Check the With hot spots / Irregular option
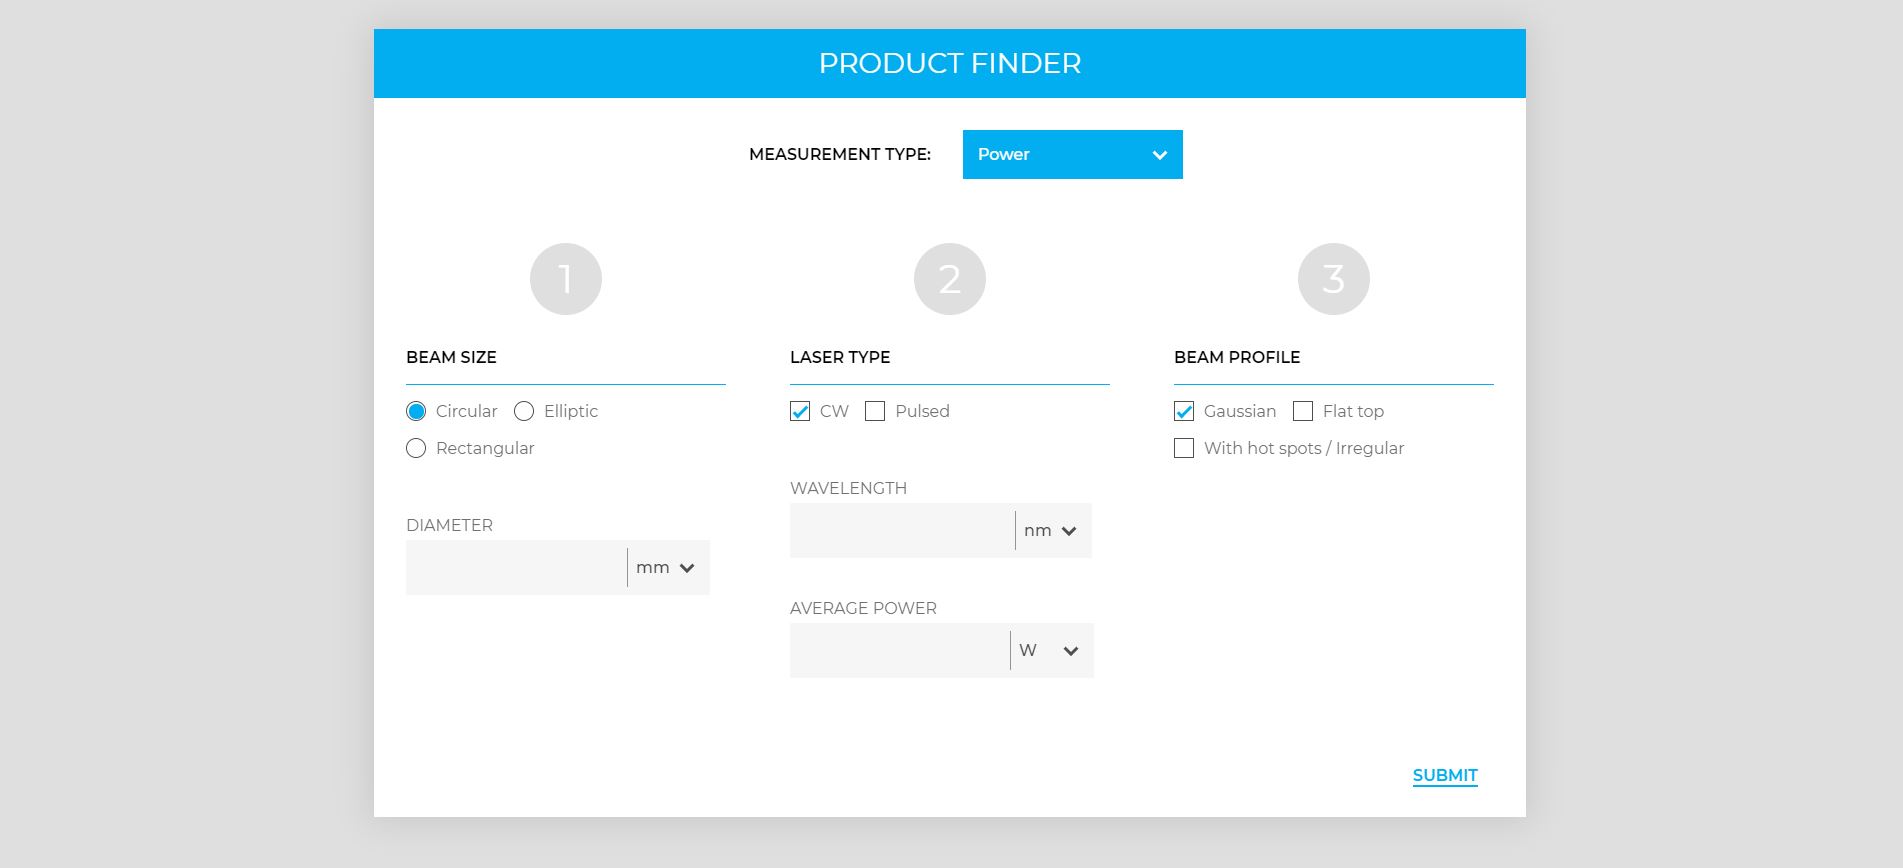 [1185, 448]
